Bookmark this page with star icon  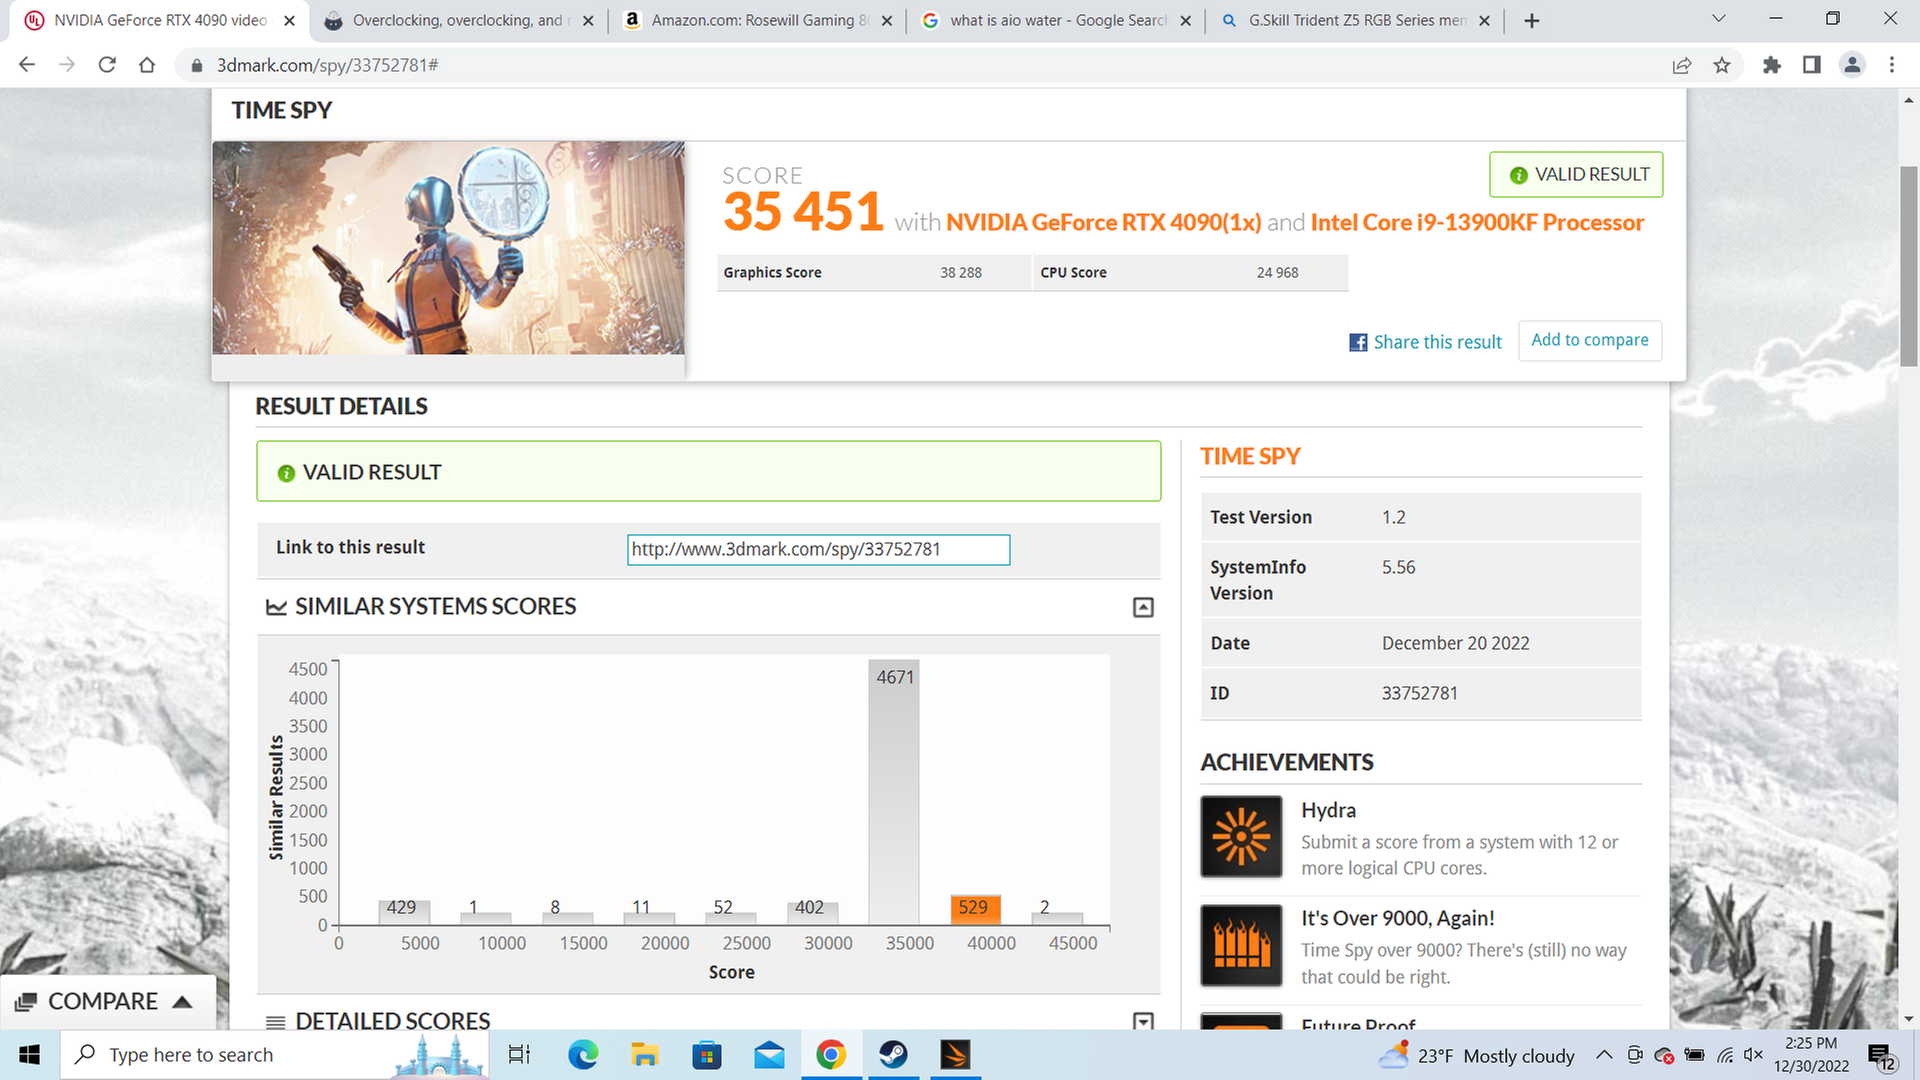click(x=1722, y=65)
